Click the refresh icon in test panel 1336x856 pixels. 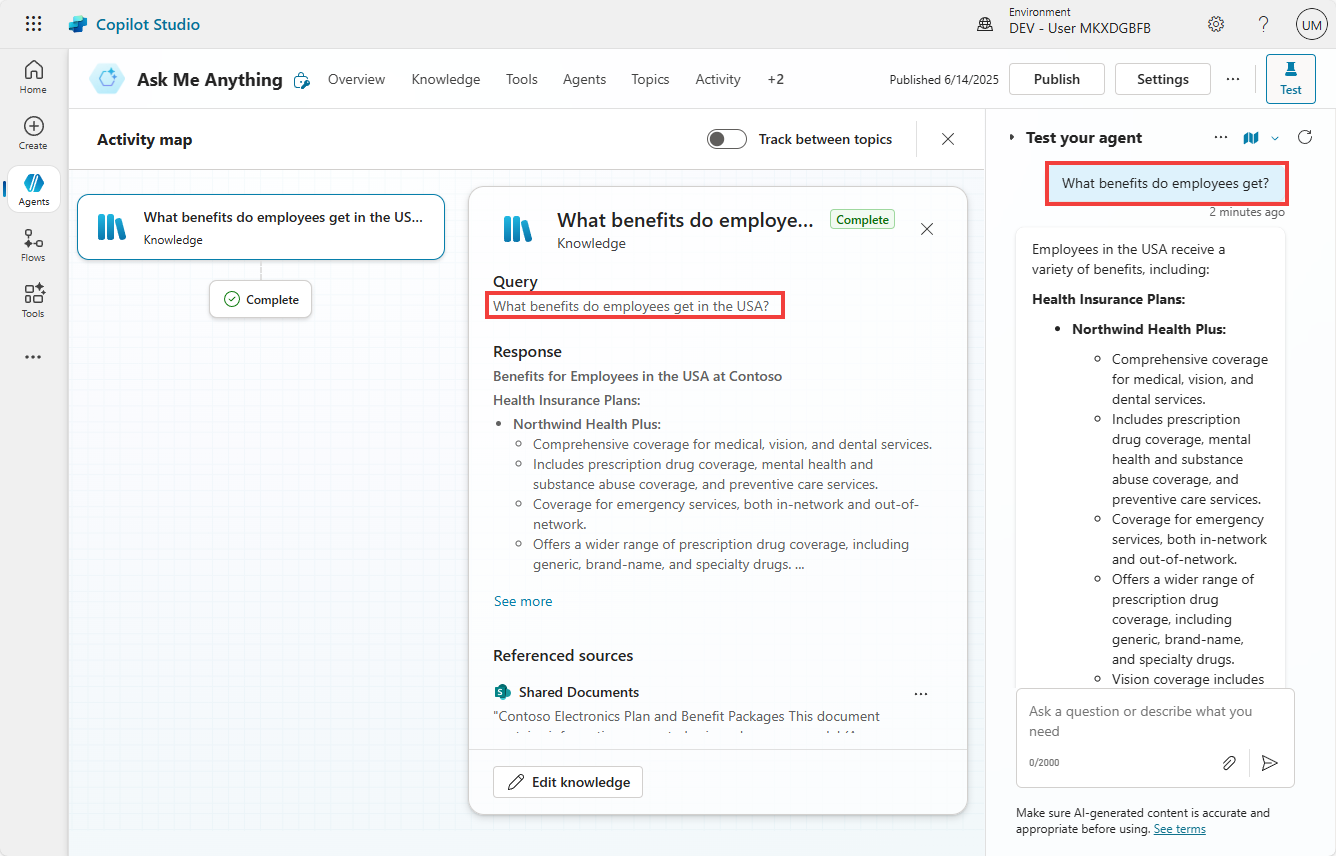coord(1304,138)
